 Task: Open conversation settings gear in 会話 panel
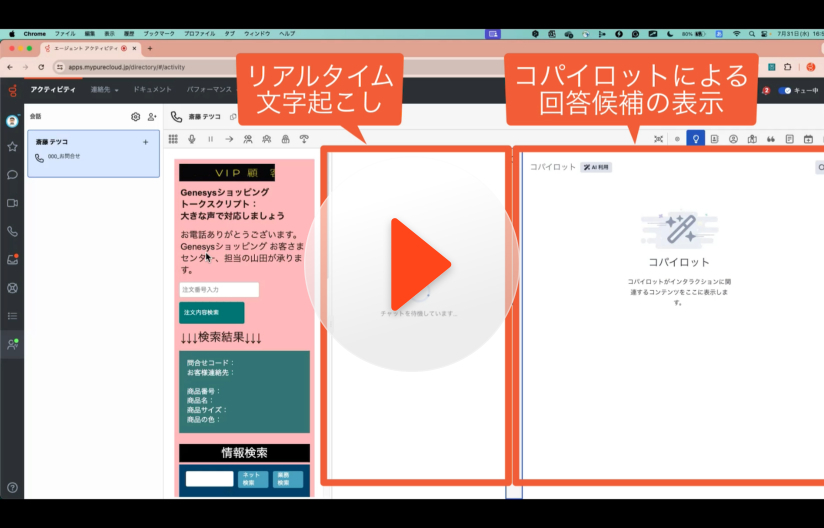136,117
